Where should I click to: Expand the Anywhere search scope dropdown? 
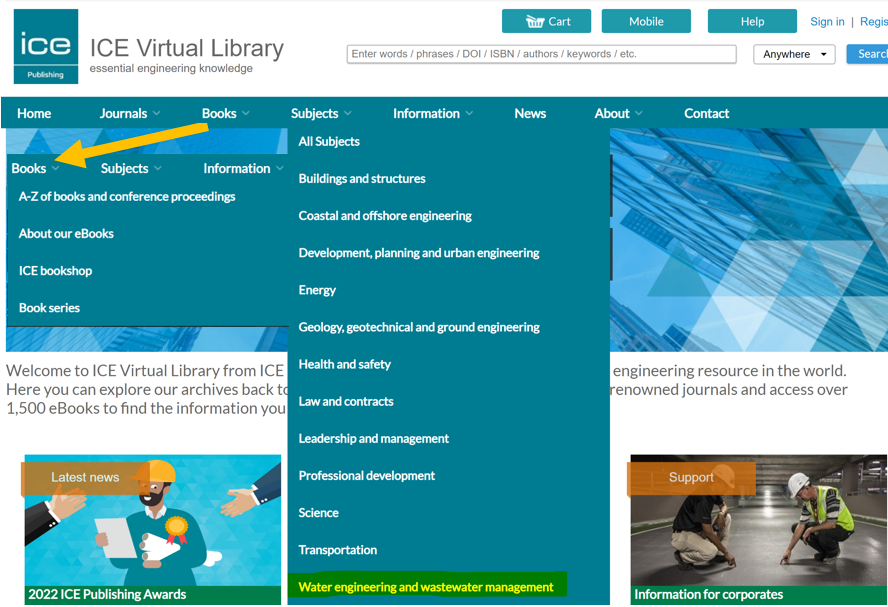coord(794,54)
